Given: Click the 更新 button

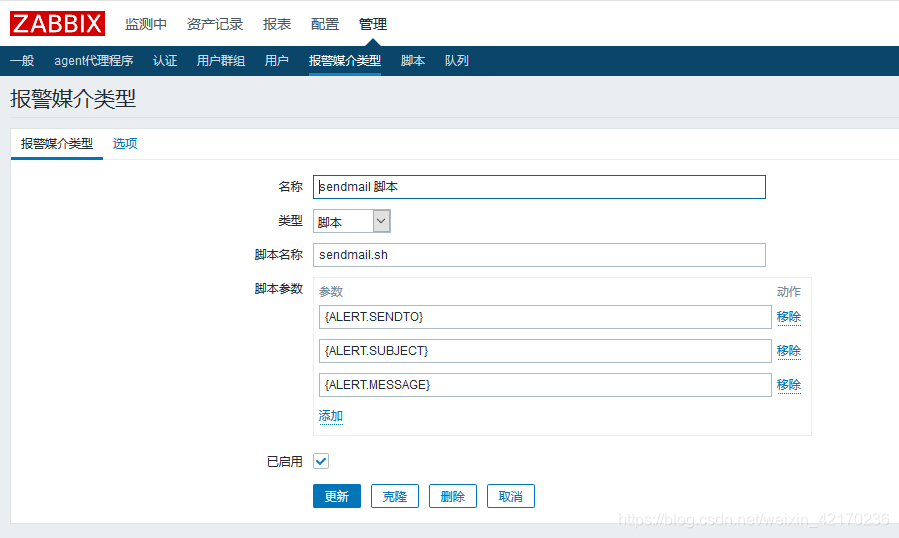Looking at the screenshot, I should coord(337,496).
